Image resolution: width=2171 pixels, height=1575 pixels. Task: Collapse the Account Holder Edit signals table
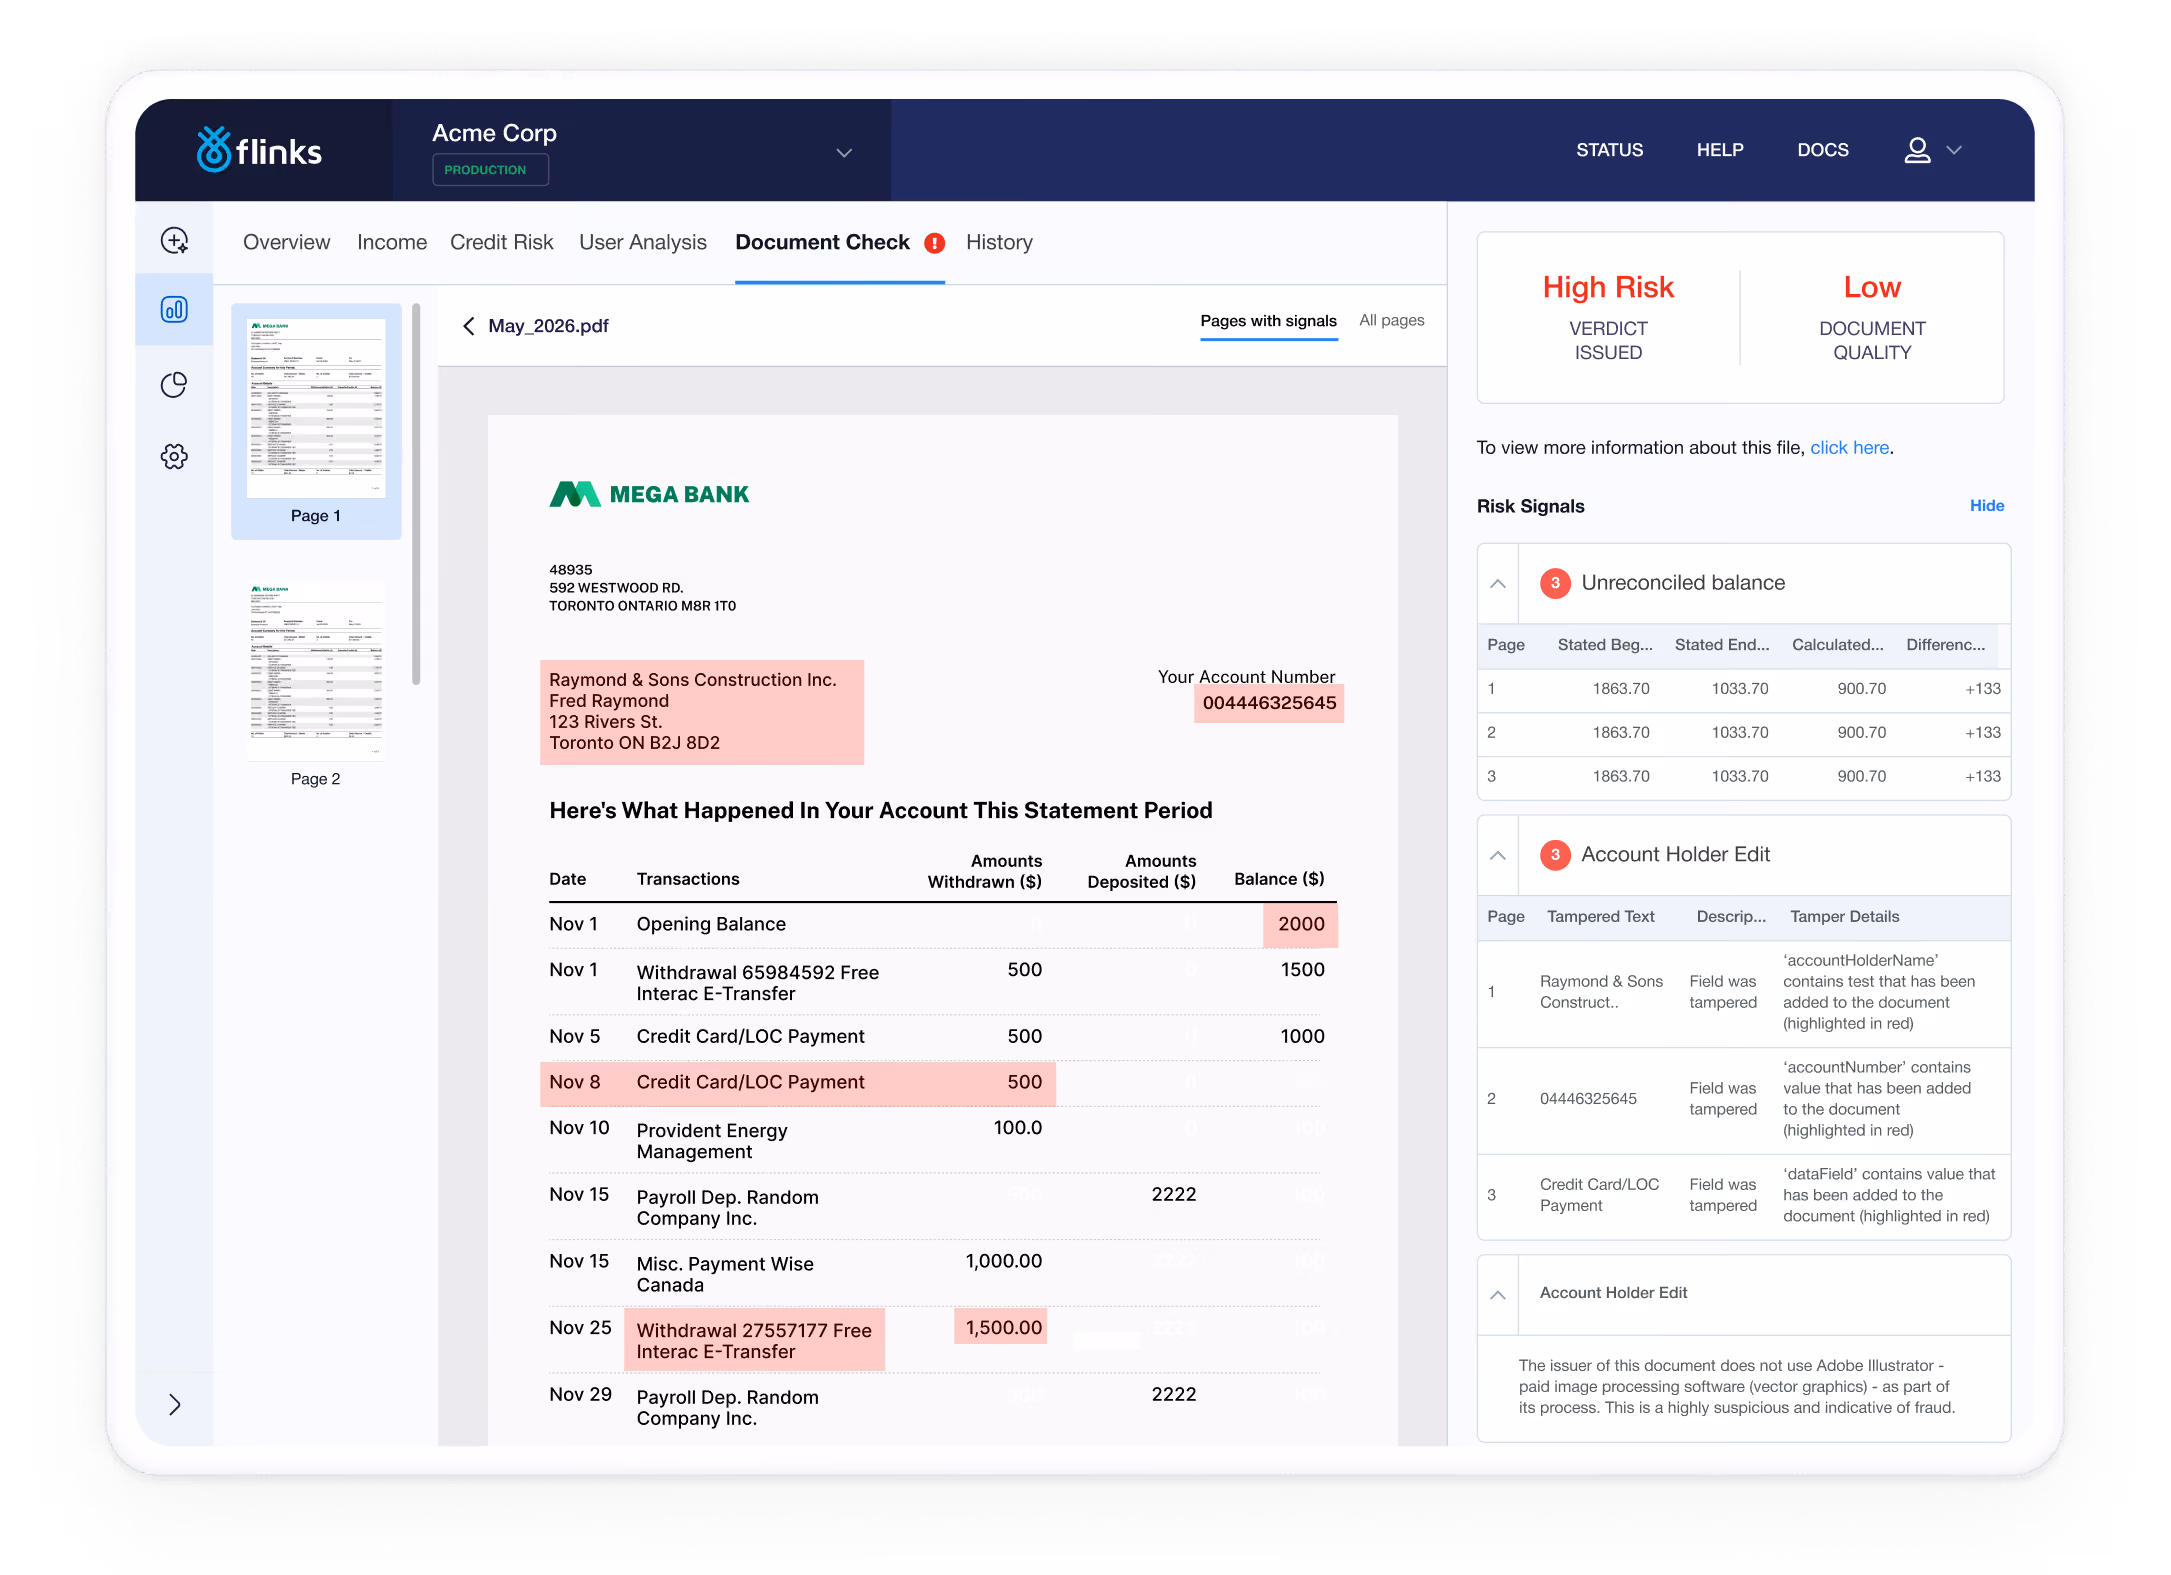(1498, 856)
